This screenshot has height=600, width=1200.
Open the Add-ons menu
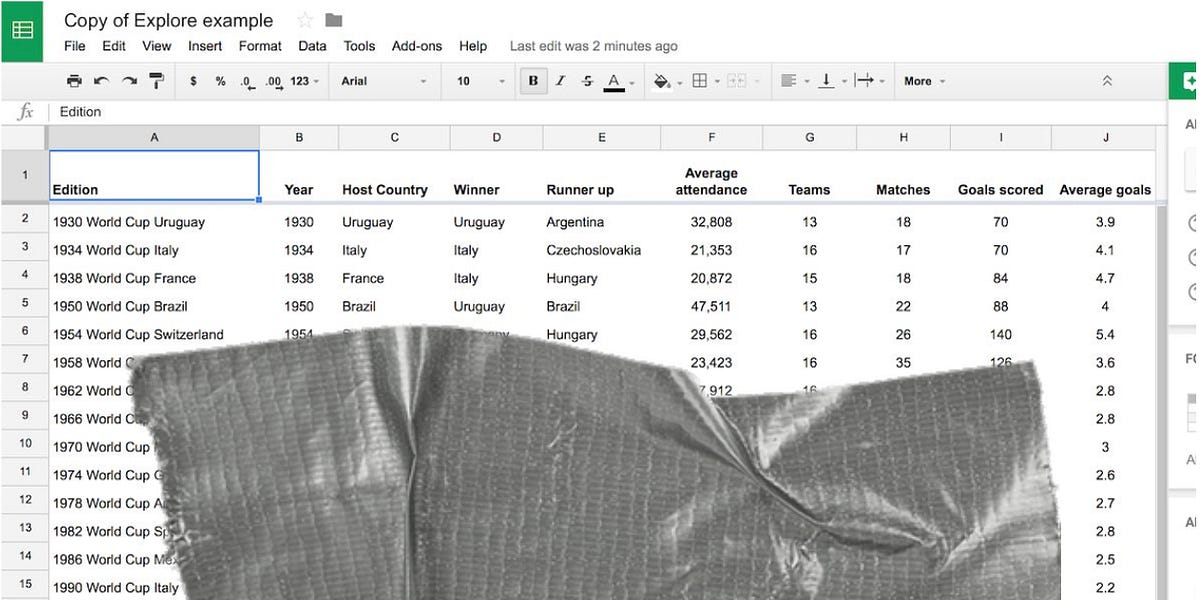(417, 46)
